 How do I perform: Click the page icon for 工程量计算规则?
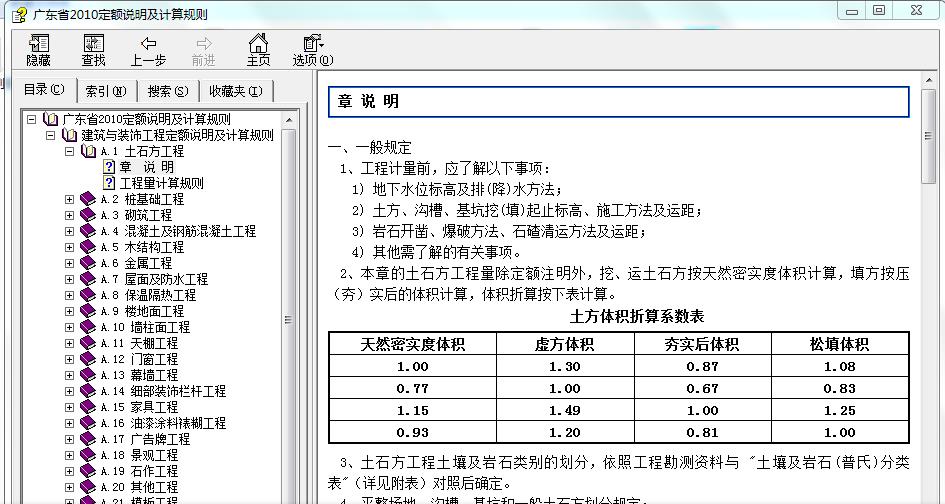[108, 183]
